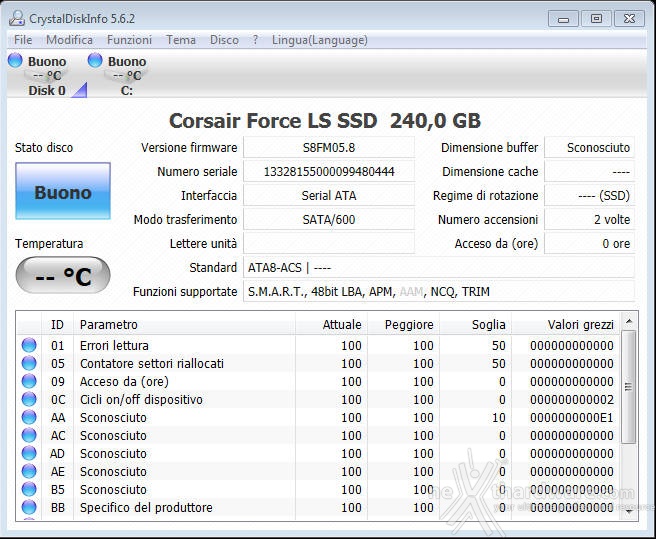
Task: Select the Errori lettura row text
Action: coord(114,345)
